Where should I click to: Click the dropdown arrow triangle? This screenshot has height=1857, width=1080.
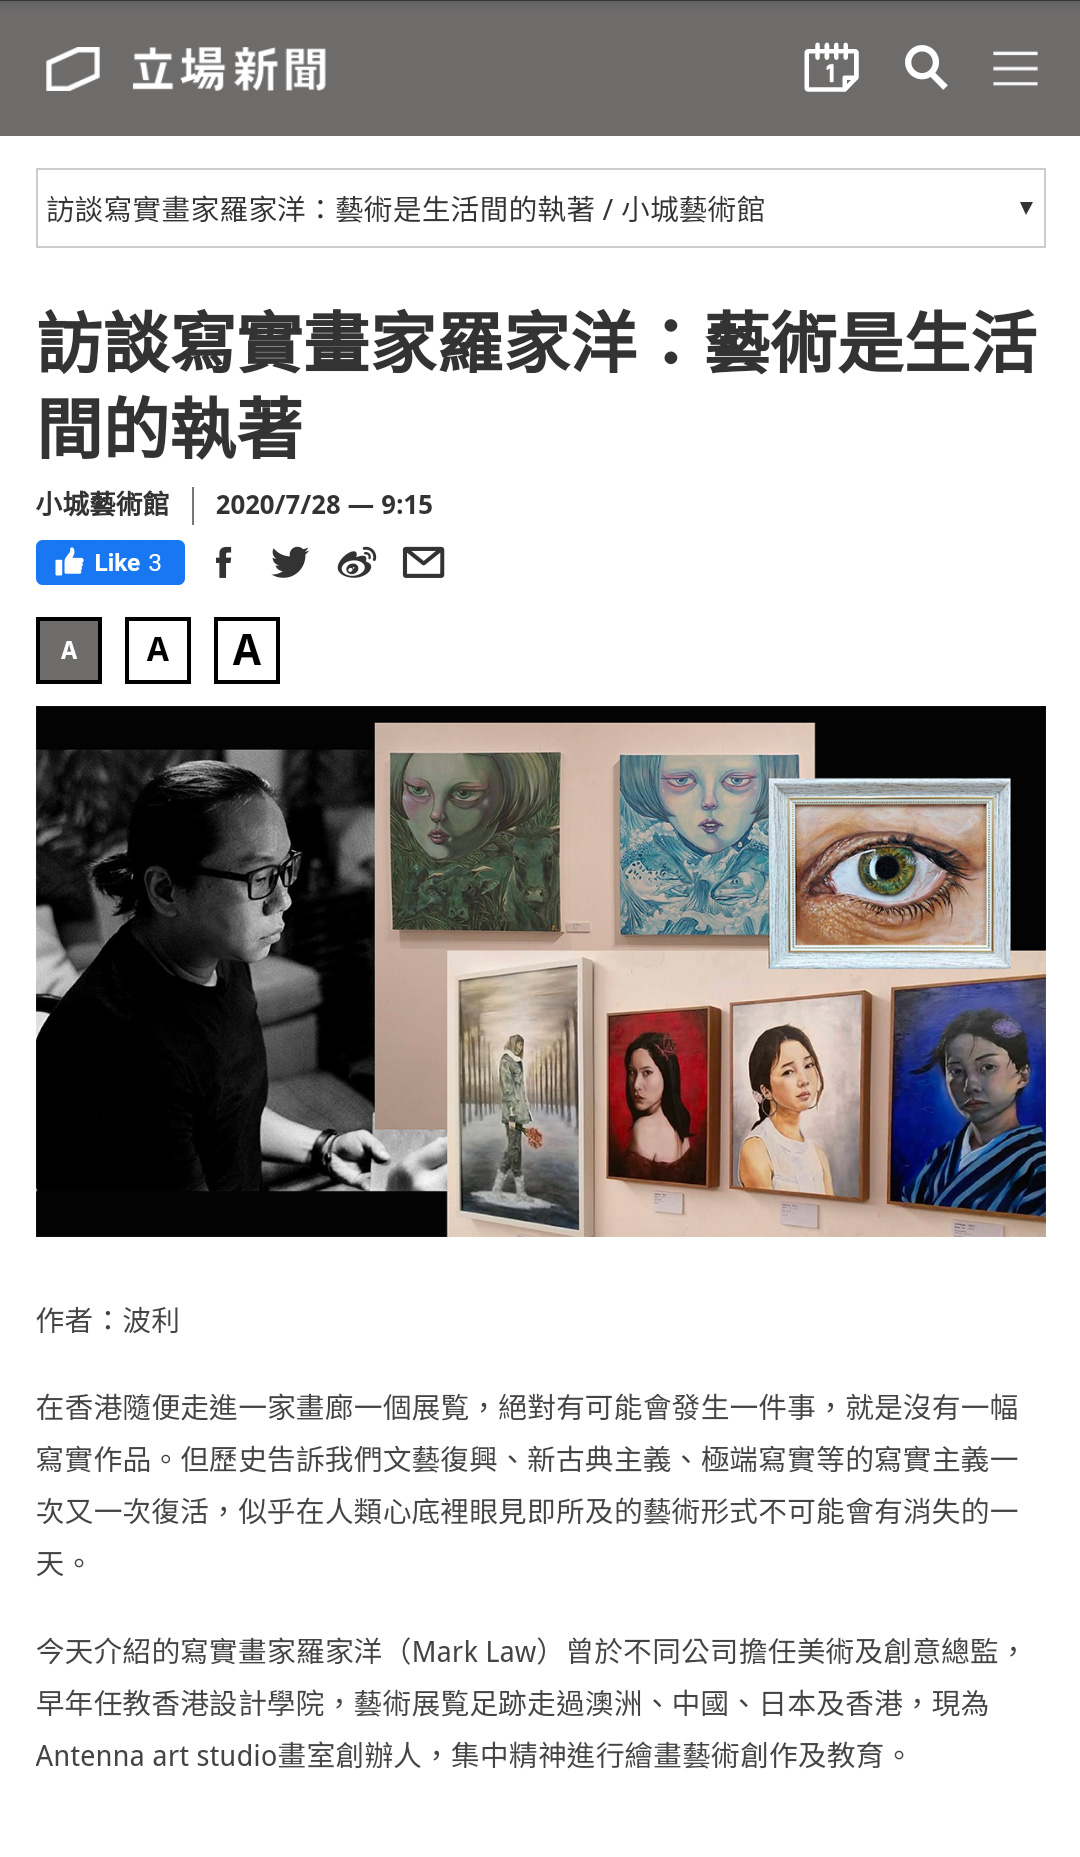click(1025, 208)
